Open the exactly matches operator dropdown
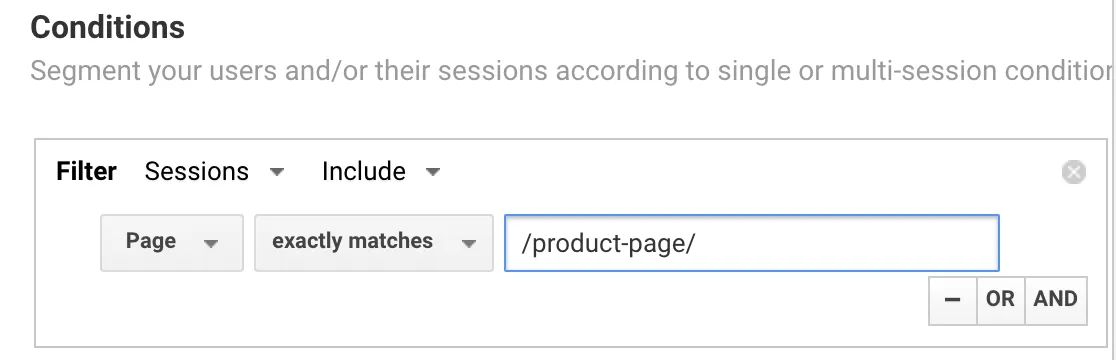This screenshot has height=360, width=1116. [374, 243]
